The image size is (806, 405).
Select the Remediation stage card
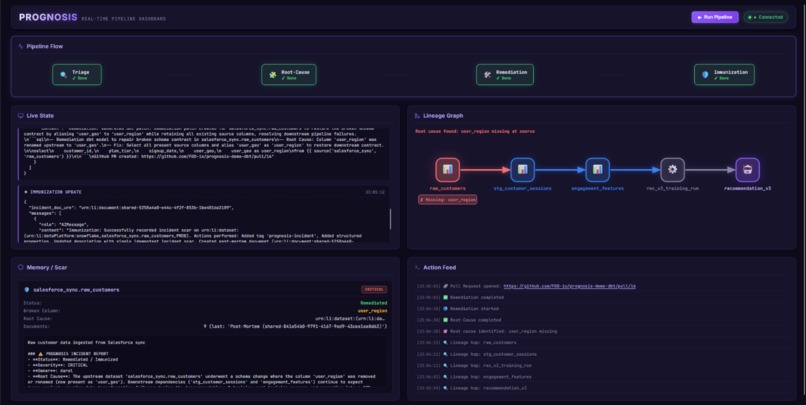point(504,75)
